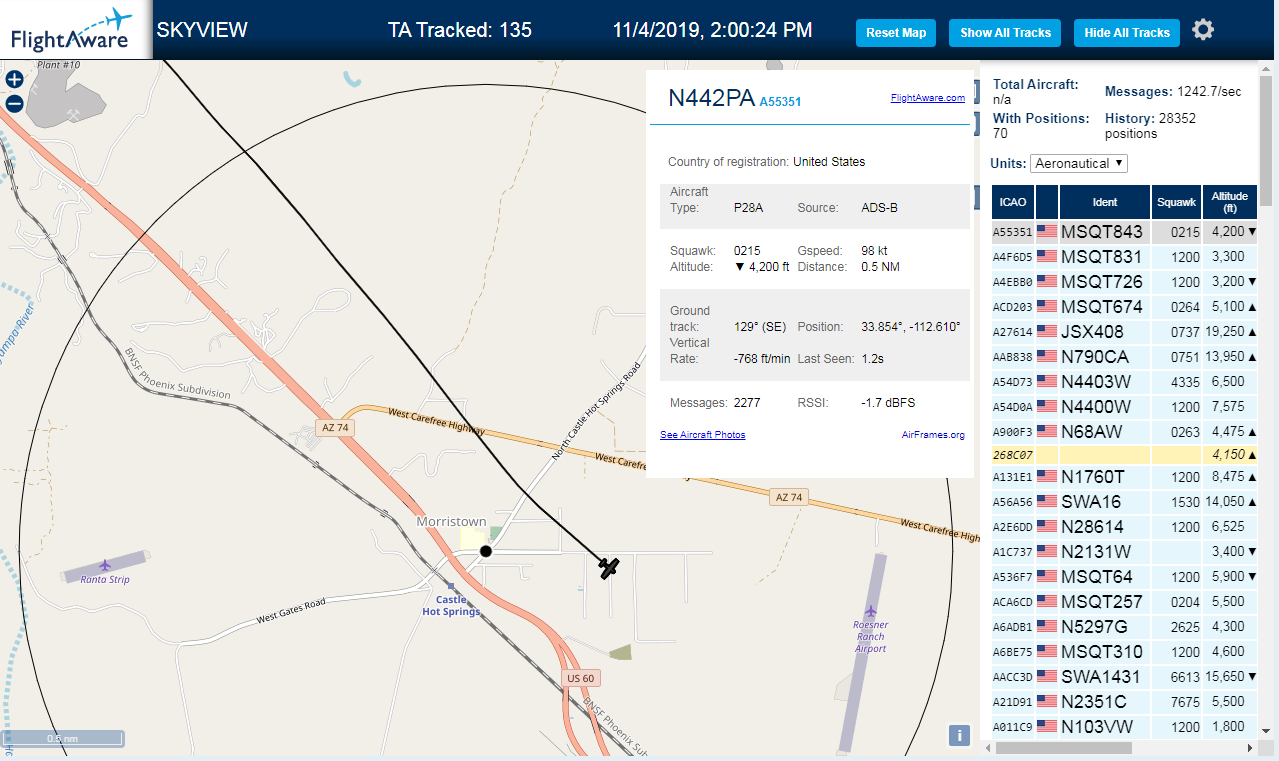Click the flag icon in JSX408 row
Screen dimensions: 1279x761
(x=1047, y=332)
